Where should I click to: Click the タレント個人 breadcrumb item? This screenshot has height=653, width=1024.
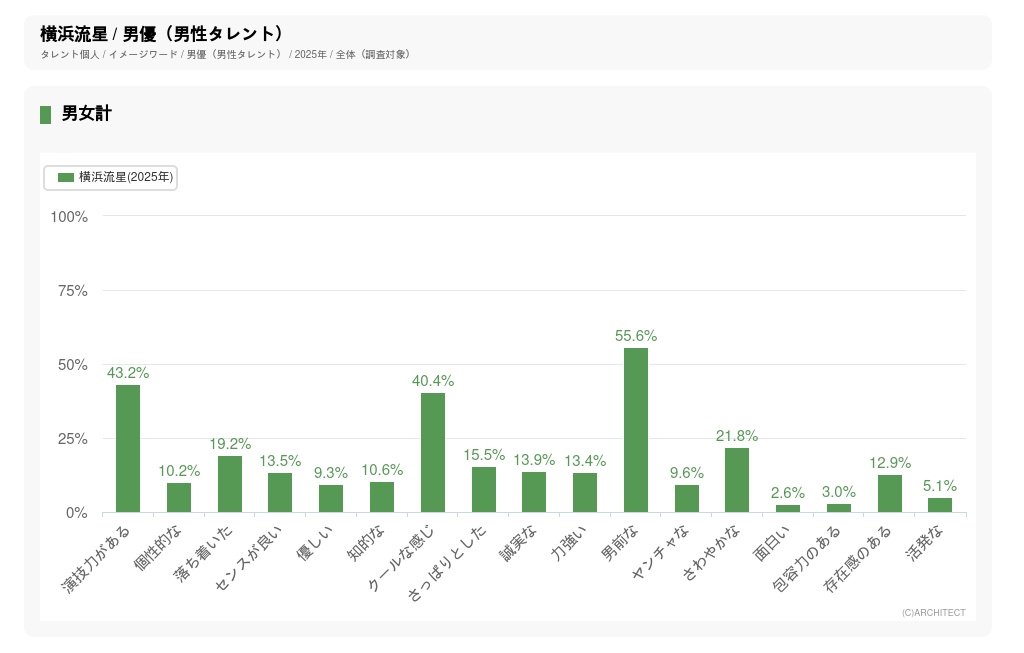coord(69,54)
